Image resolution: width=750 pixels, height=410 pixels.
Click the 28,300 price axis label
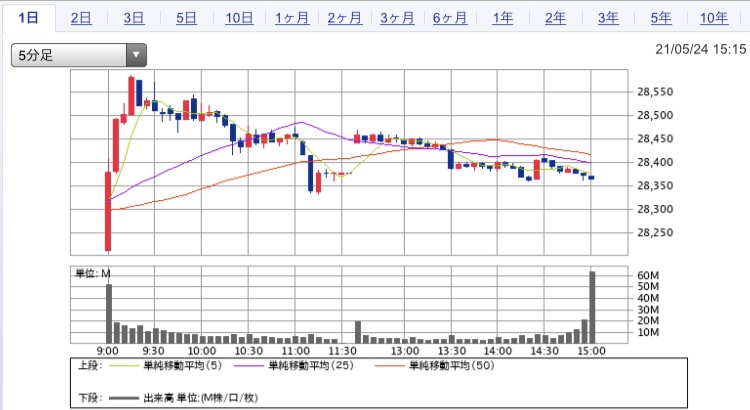click(655, 209)
